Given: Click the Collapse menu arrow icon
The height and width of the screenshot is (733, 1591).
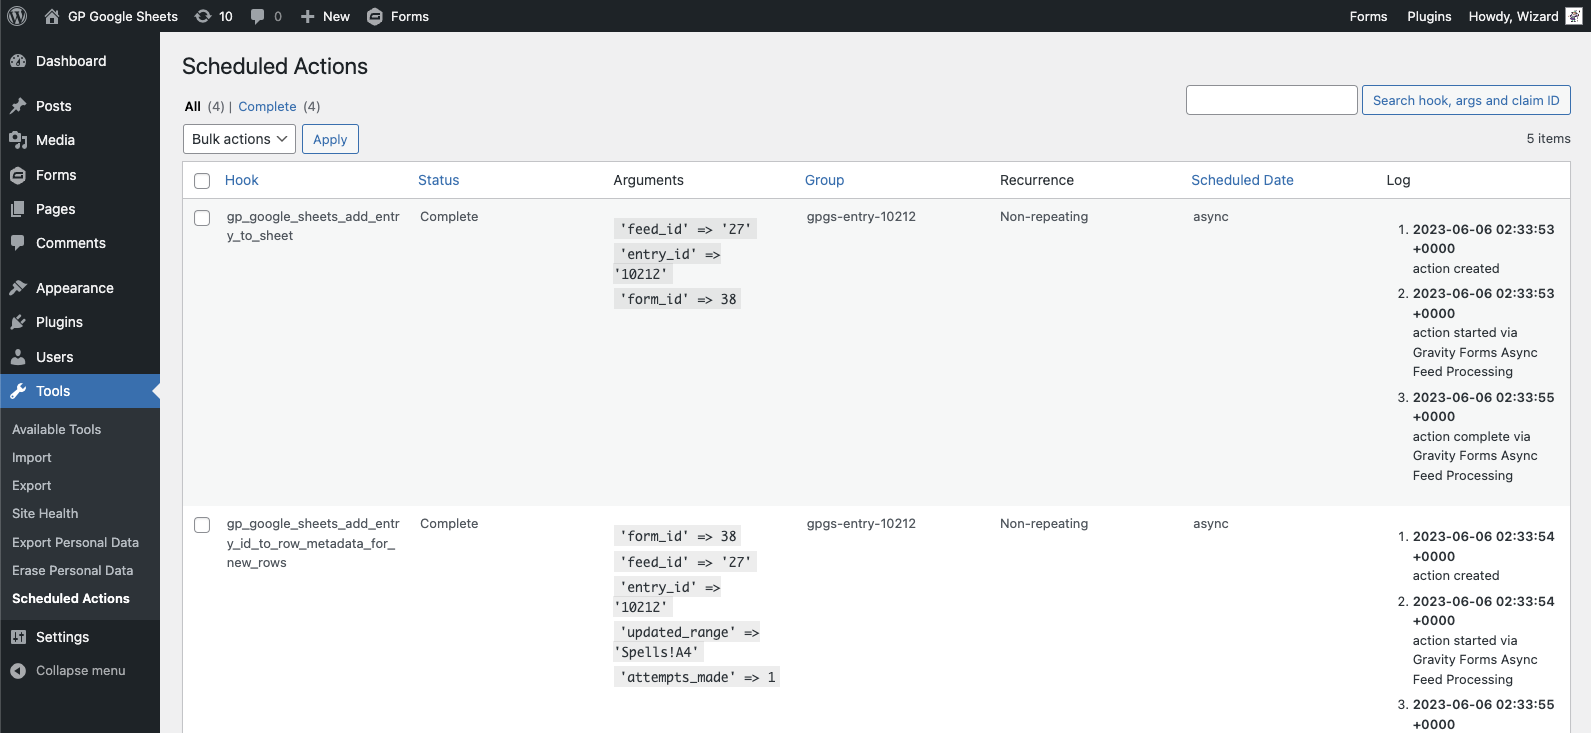Looking at the screenshot, I should coord(18,671).
